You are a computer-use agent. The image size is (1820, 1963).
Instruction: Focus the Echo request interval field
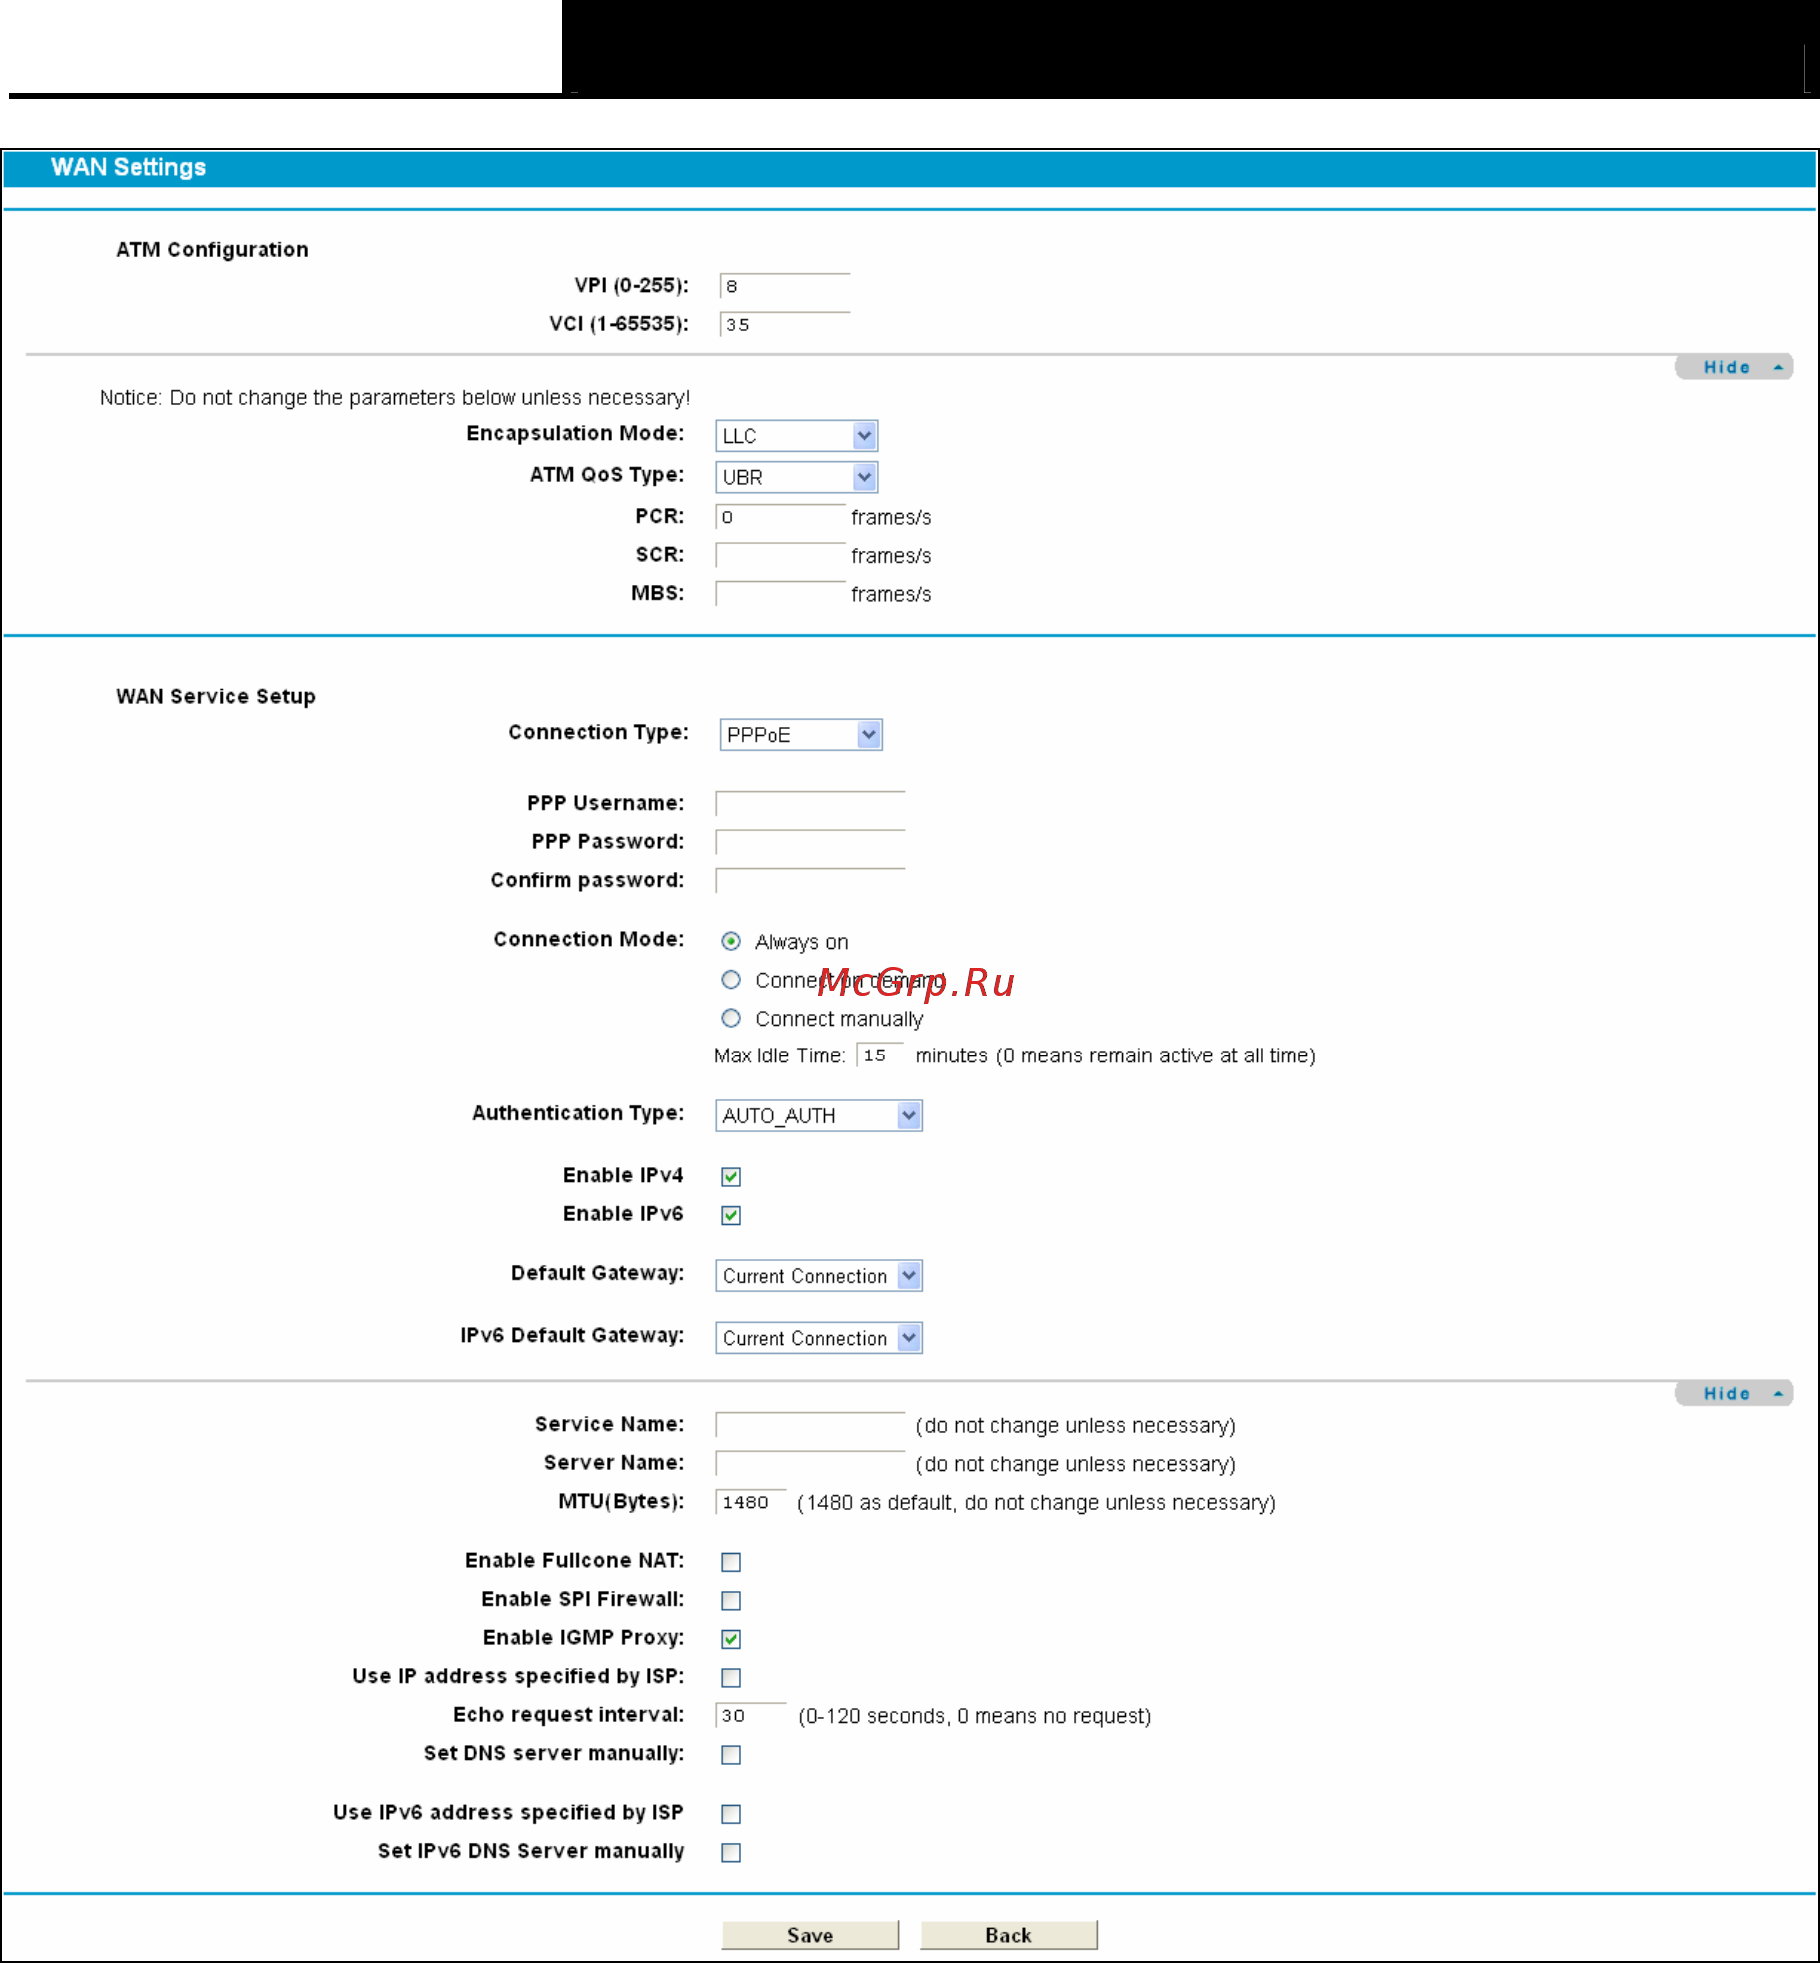pyautogui.click(x=751, y=1715)
